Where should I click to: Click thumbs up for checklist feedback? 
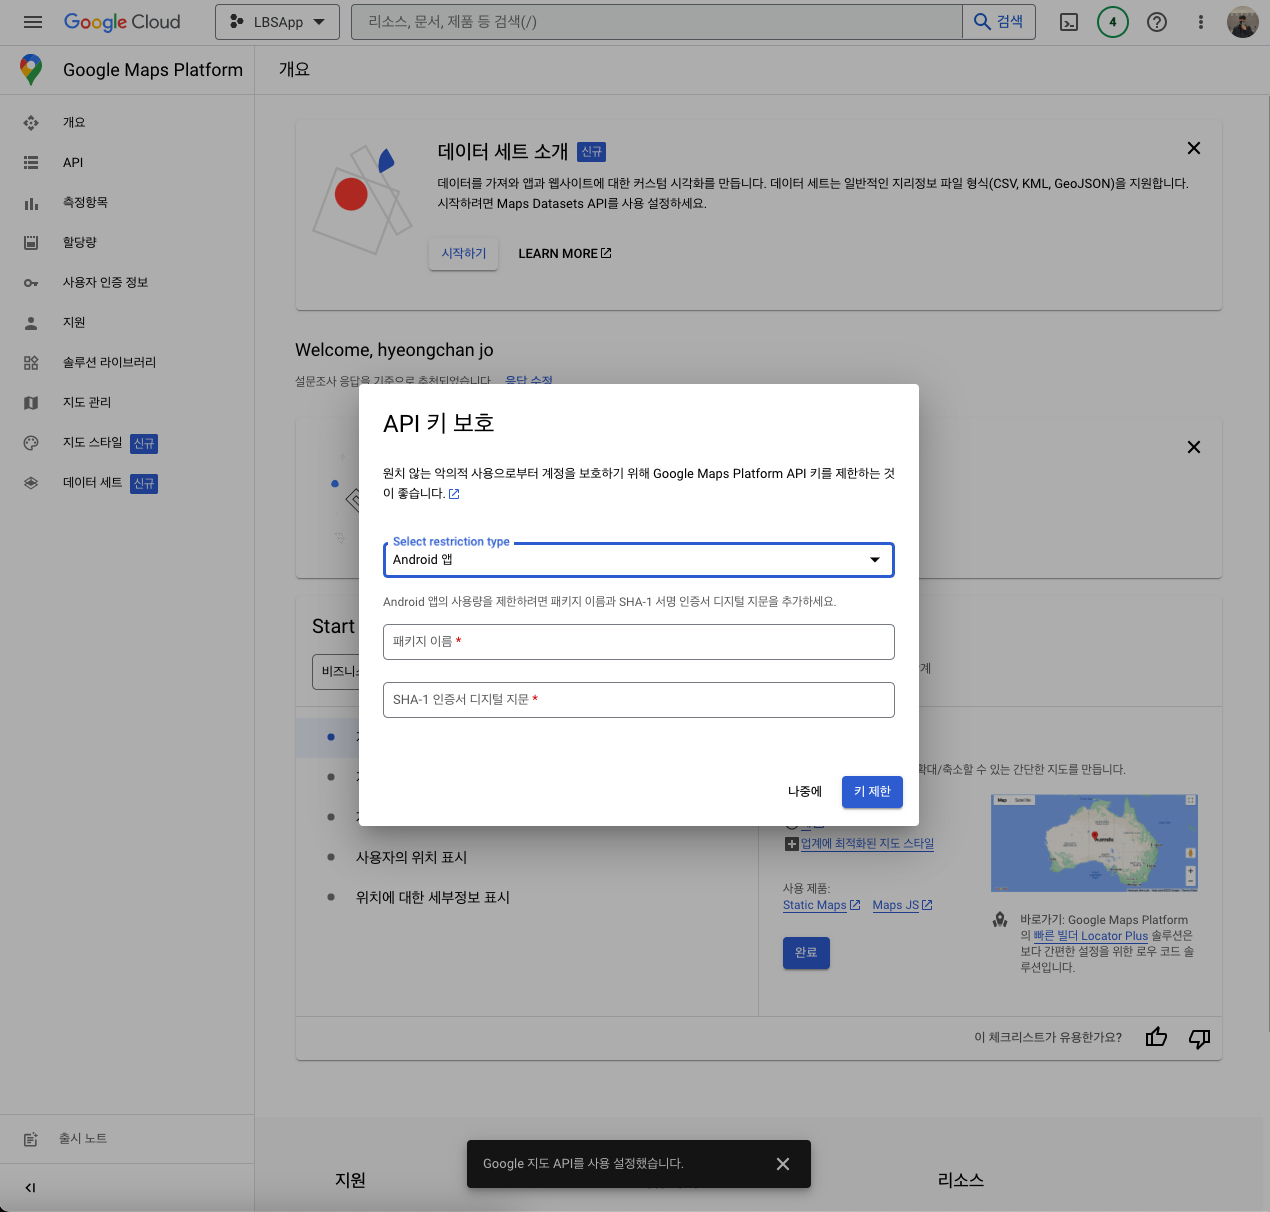[x=1156, y=1037]
